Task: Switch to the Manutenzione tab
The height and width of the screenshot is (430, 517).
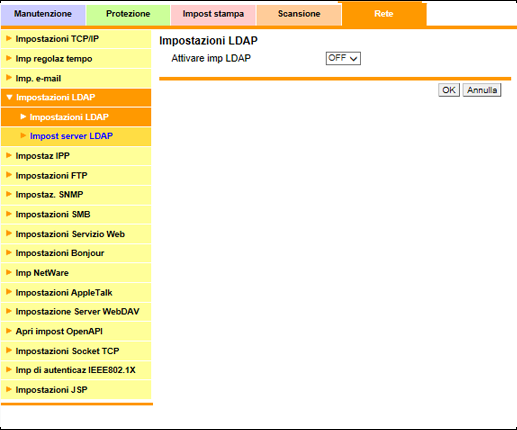Action: pos(43,14)
